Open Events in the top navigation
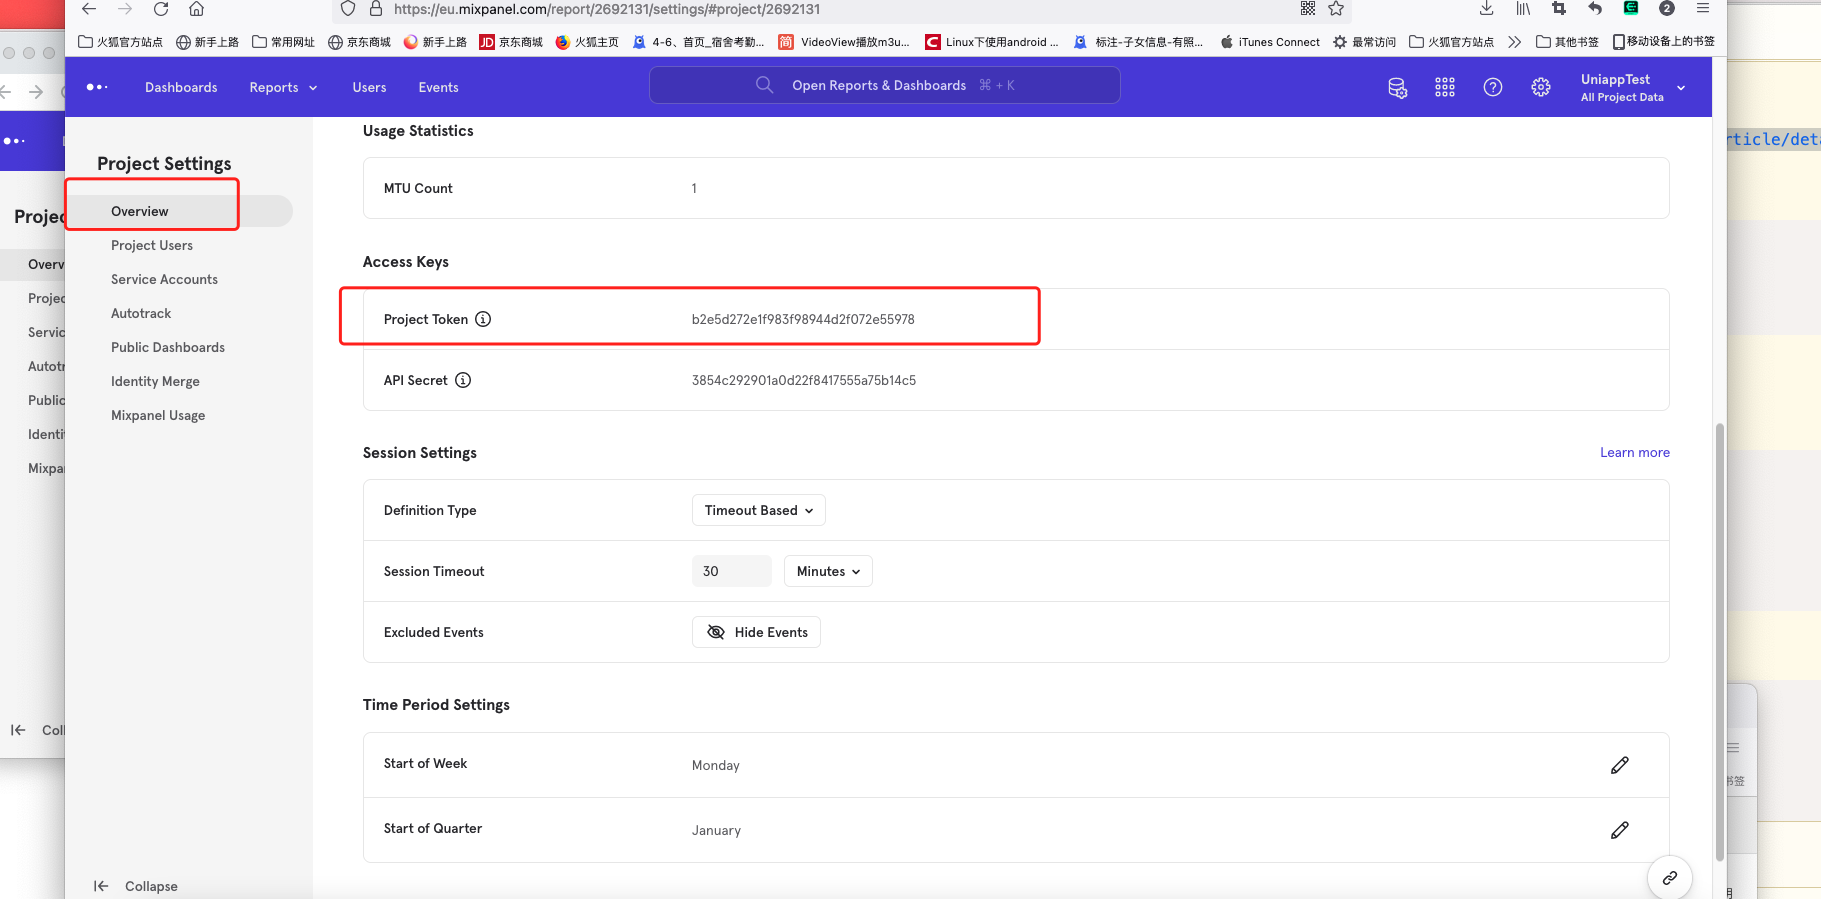 tap(438, 87)
